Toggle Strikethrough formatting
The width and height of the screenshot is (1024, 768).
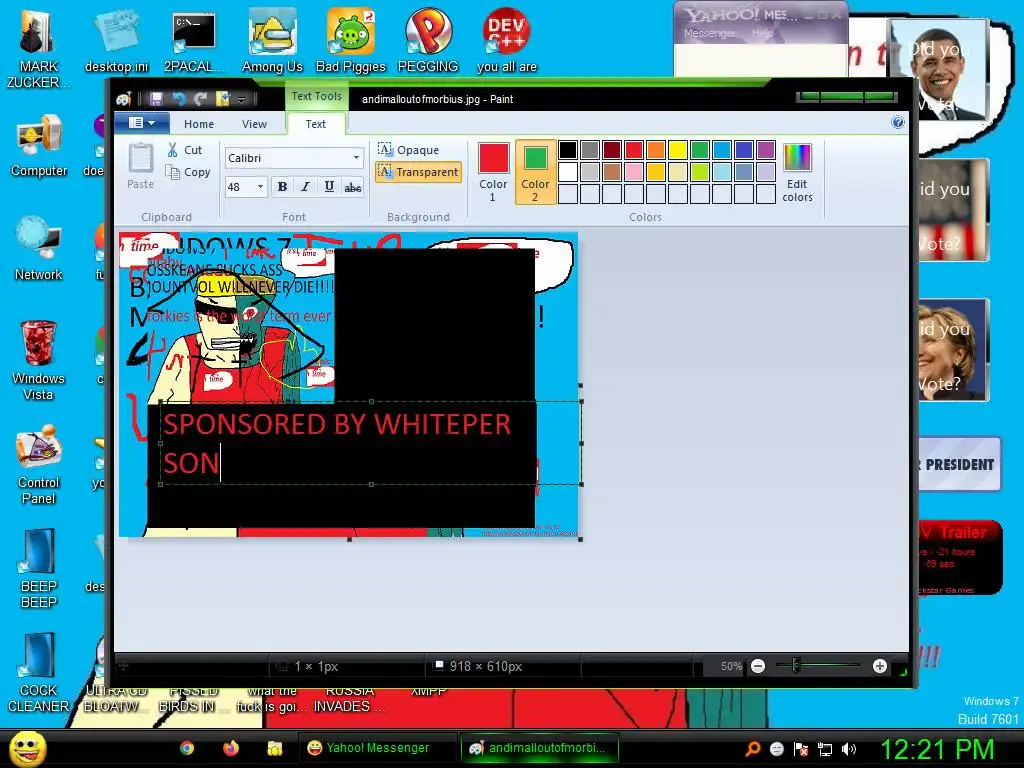tap(353, 187)
